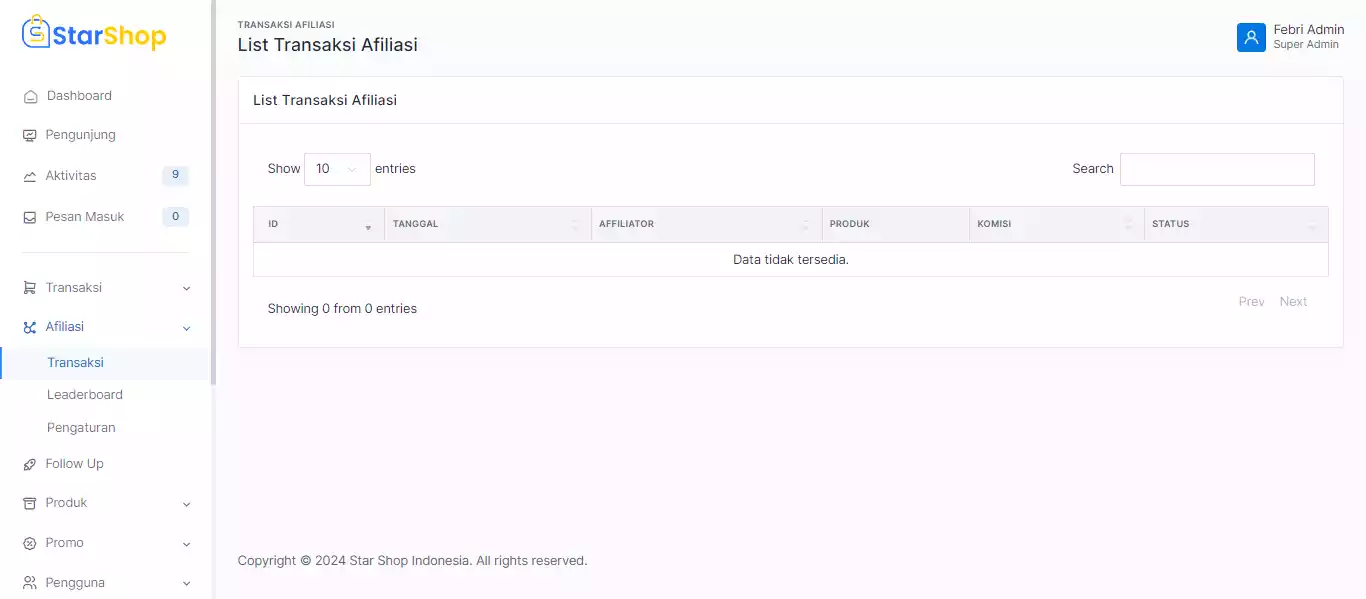Expand the Produk menu

click(x=106, y=503)
